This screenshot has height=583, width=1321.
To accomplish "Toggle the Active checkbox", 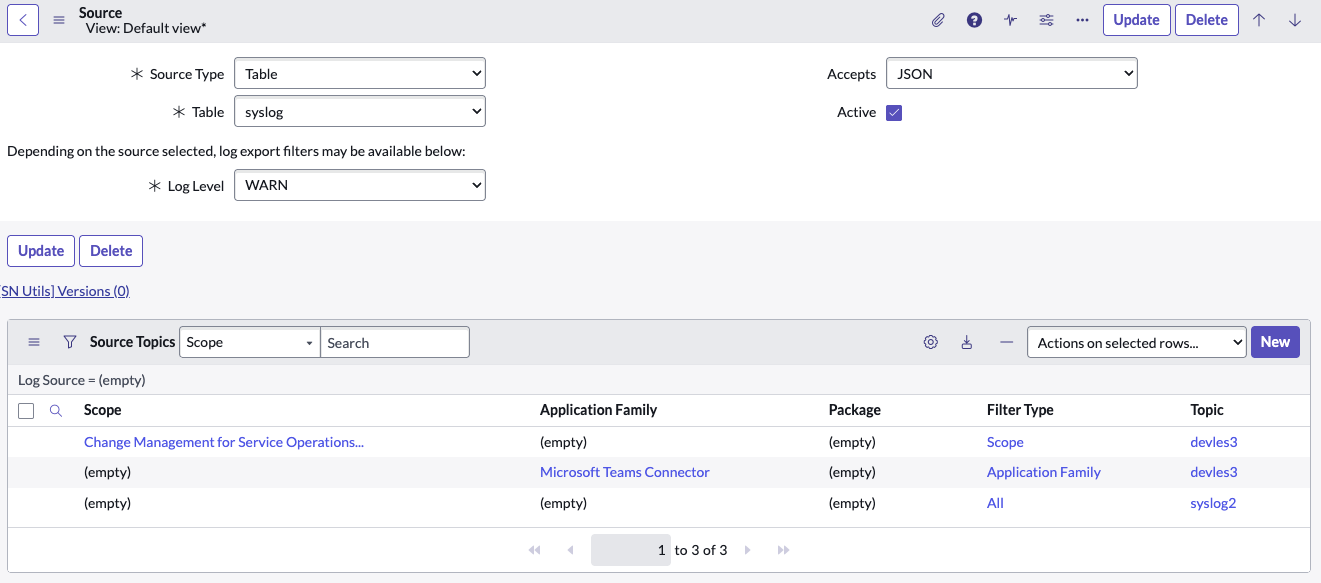I will [894, 113].
